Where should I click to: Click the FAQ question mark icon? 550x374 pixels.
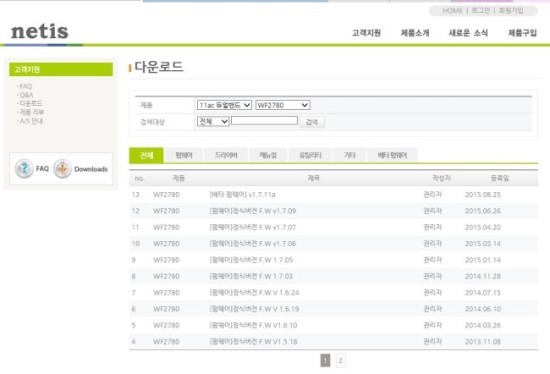(24, 169)
